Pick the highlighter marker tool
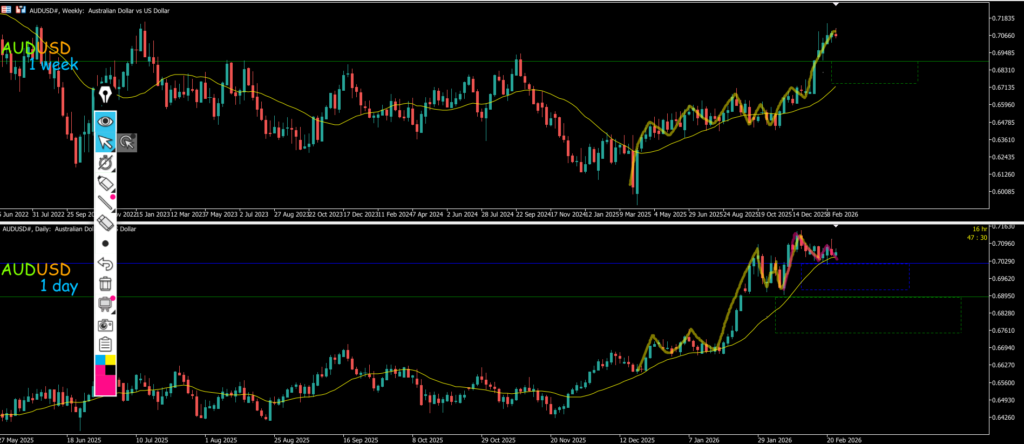 [105, 184]
